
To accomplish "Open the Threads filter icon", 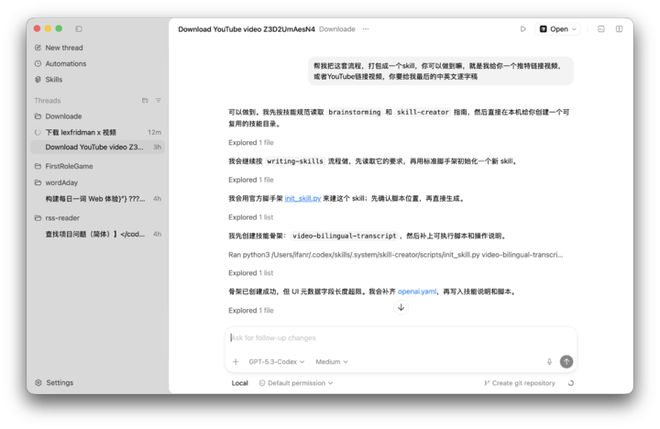I will [158, 100].
